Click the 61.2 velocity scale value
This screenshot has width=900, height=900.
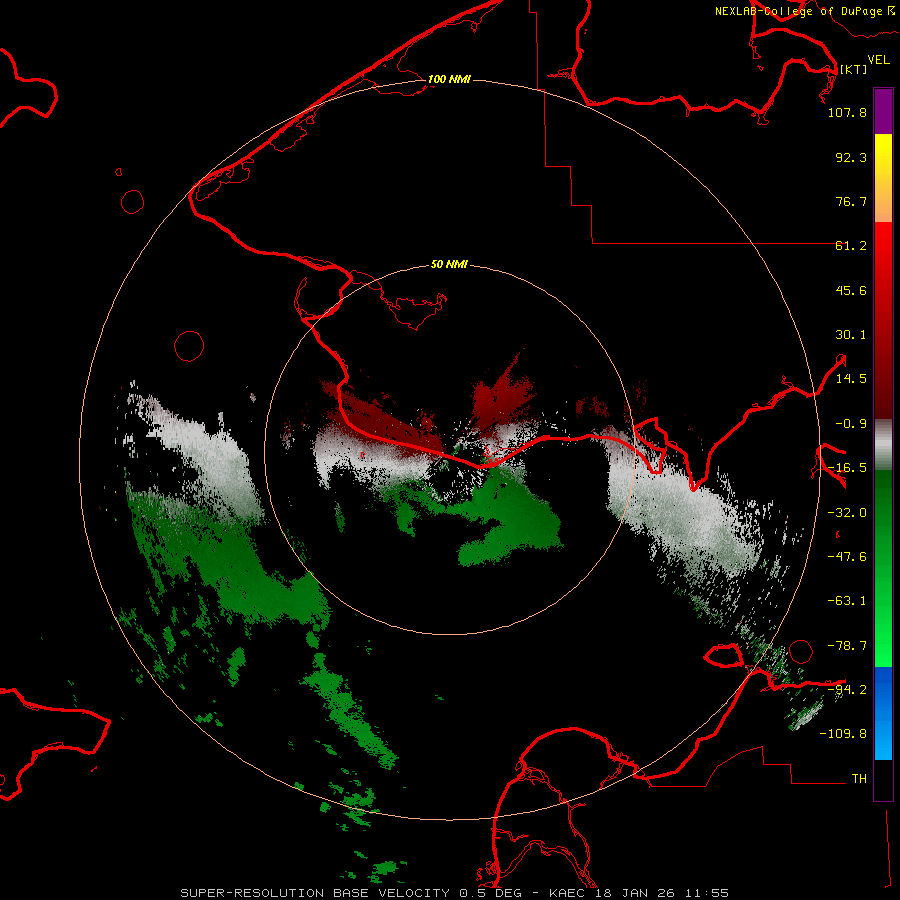[x=851, y=246]
